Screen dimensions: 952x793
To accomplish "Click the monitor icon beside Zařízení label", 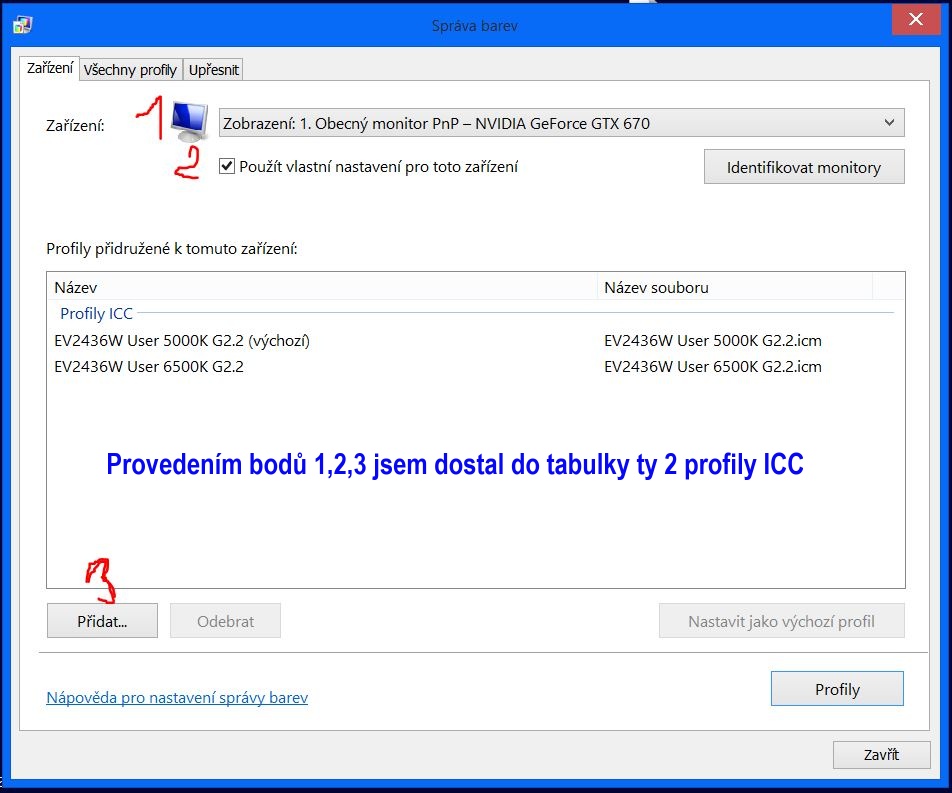I will point(188,122).
